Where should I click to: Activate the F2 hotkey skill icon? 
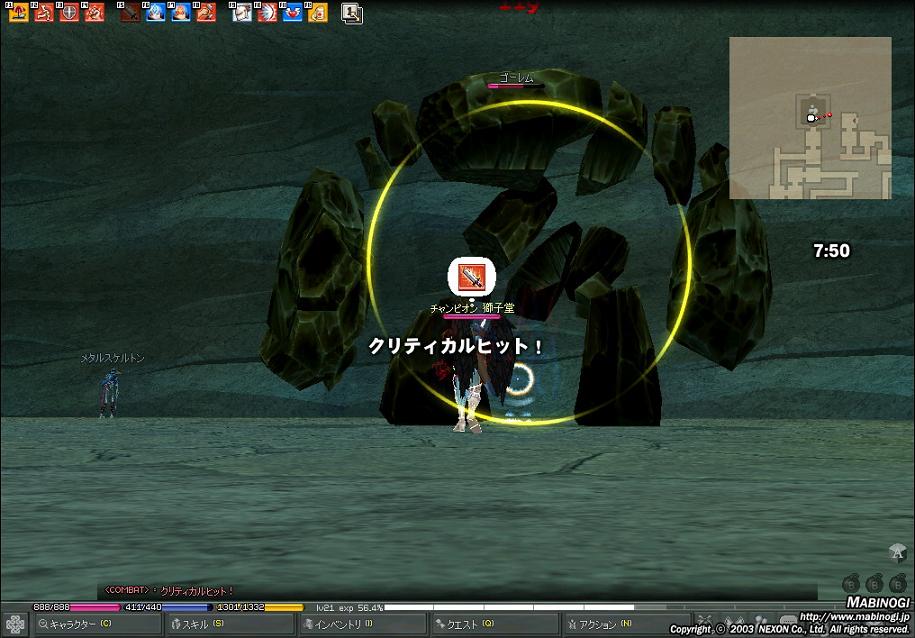point(44,13)
